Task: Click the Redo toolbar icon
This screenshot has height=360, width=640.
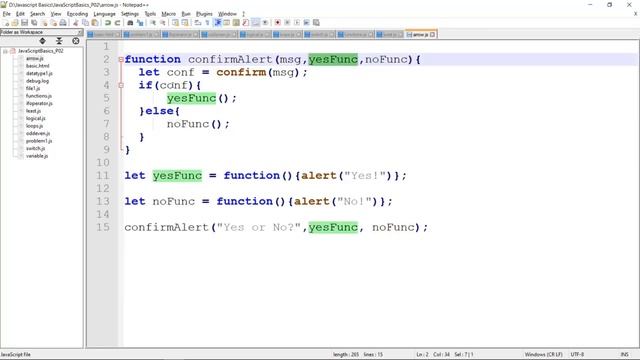Action: (x=118, y=23)
